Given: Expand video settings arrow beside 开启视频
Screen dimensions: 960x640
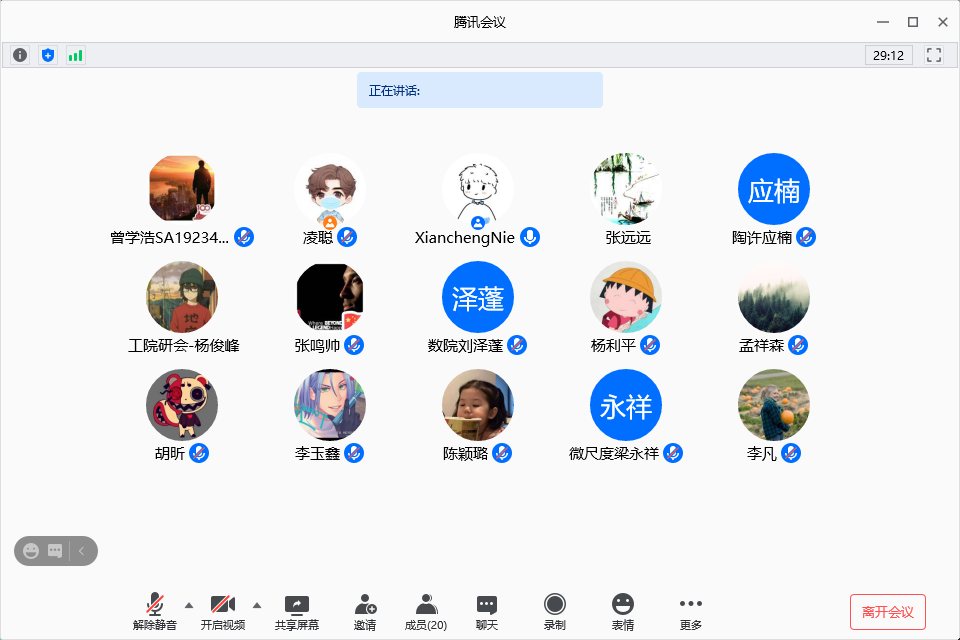Looking at the screenshot, I should (x=257, y=604).
